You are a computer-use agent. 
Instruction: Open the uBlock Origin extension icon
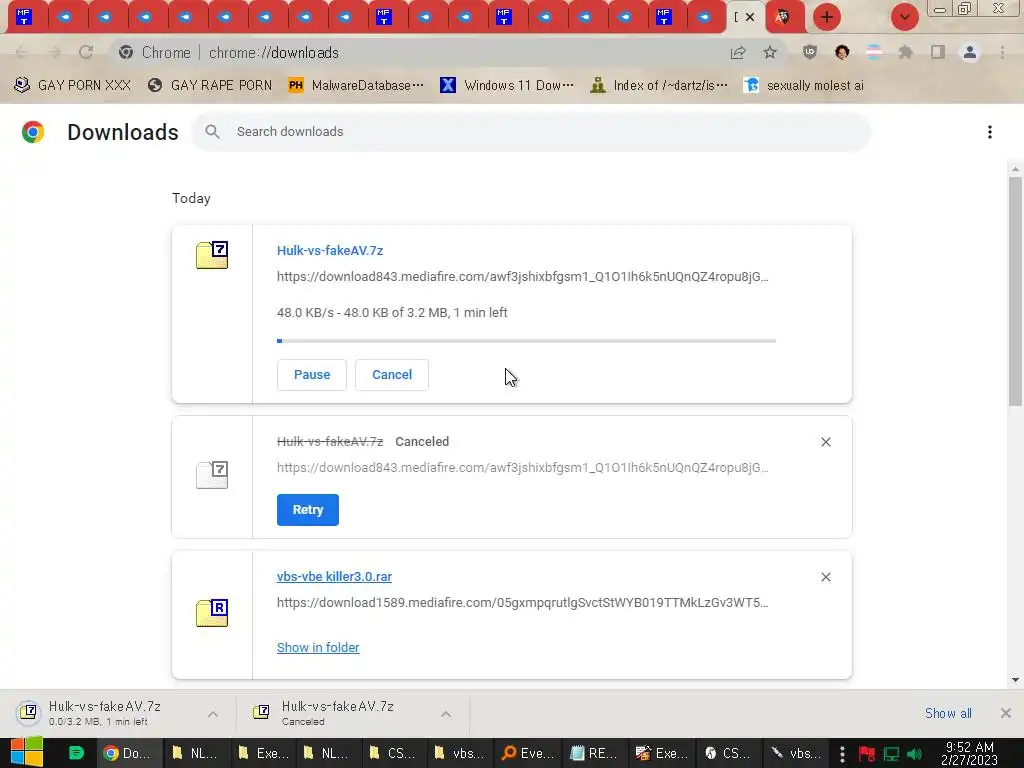(x=810, y=52)
